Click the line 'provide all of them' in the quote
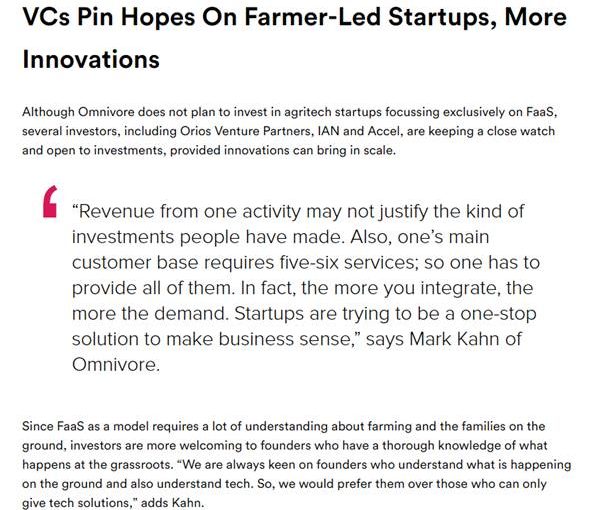This screenshot has width=601, height=510. (153, 288)
